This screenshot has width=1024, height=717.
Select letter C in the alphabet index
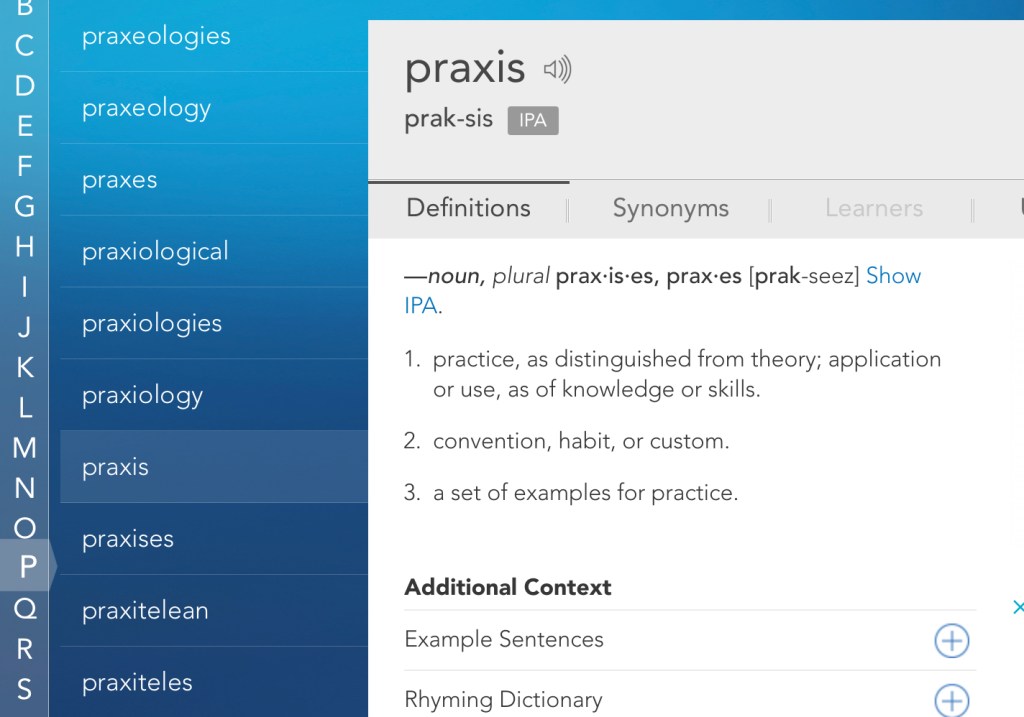(25, 45)
